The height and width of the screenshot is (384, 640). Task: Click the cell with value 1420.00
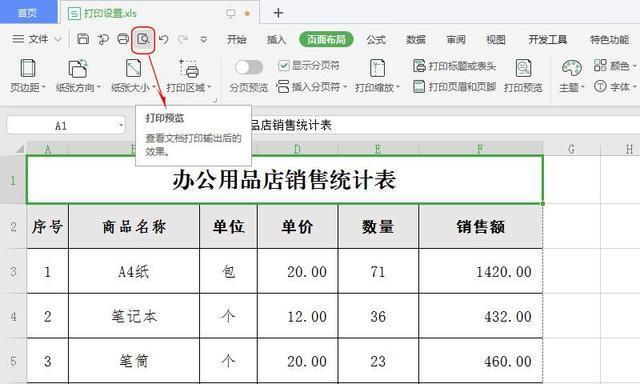481,271
